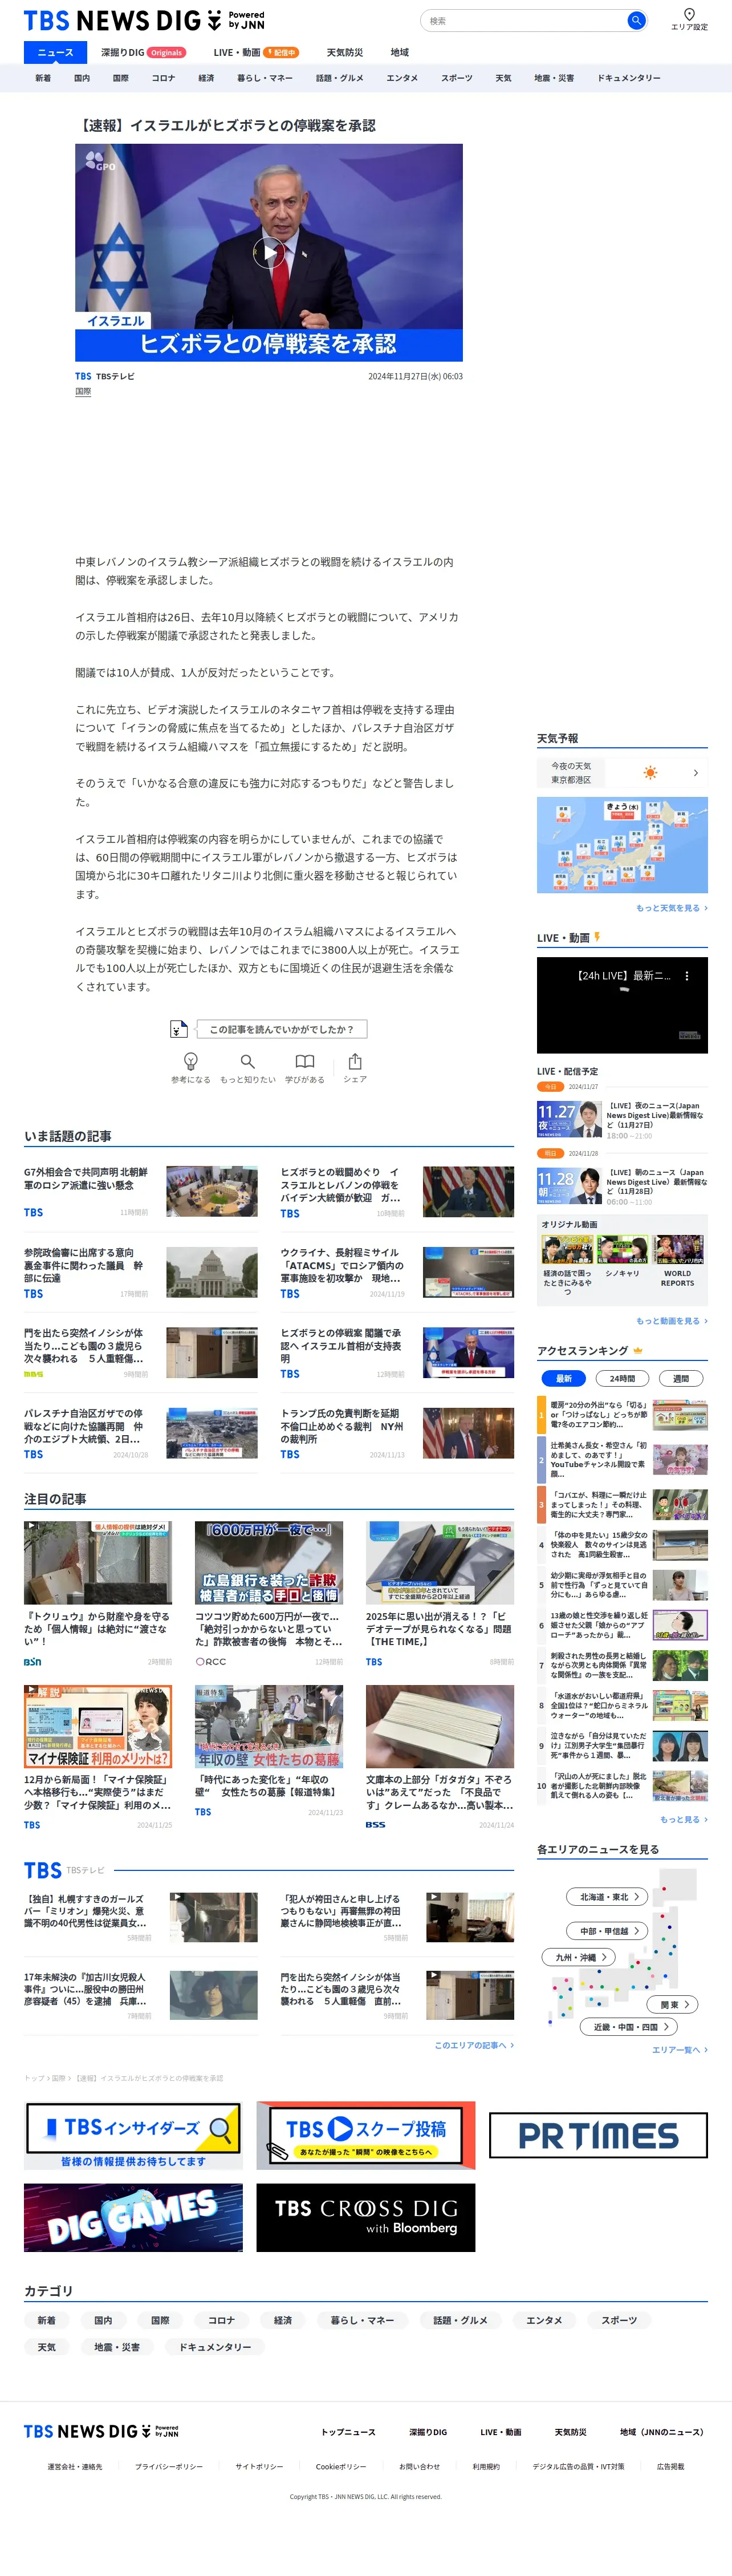Image resolution: width=732 pixels, height=2576 pixels.
Task: Click the DIG GAMES banner
Action: point(133,2217)
